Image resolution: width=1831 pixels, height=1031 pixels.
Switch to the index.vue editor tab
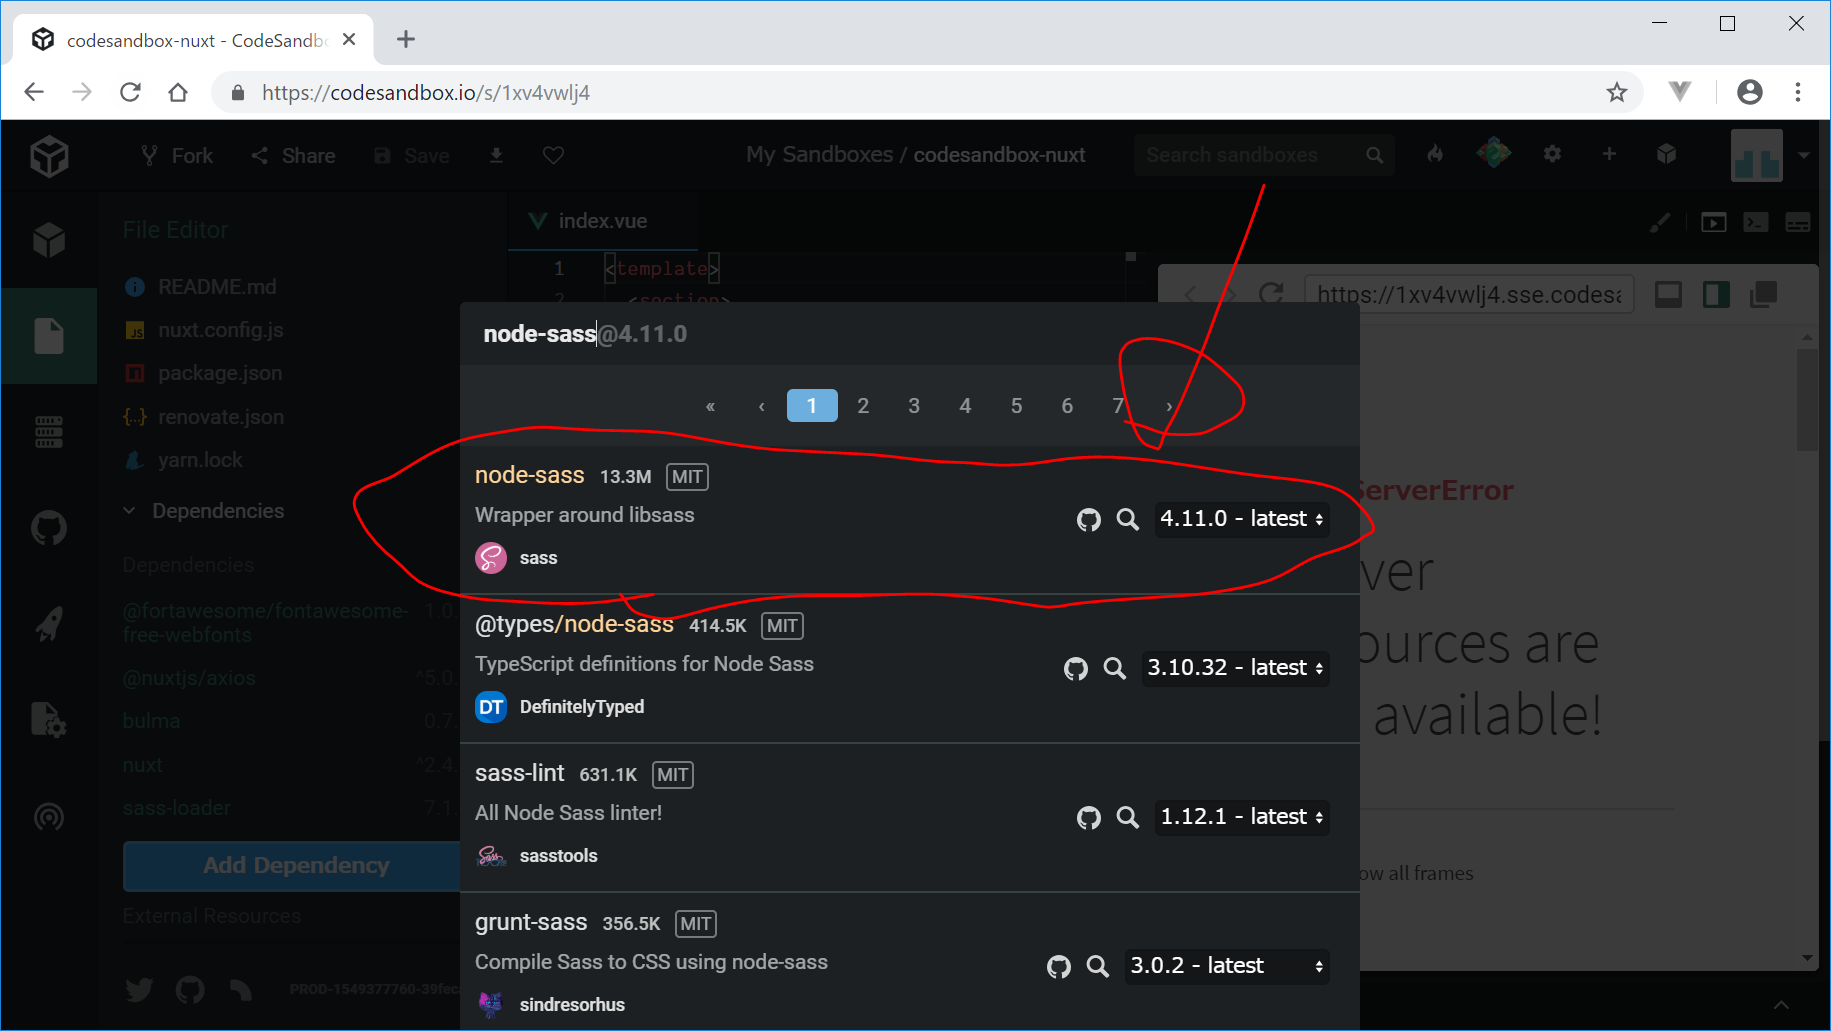pyautogui.click(x=602, y=221)
